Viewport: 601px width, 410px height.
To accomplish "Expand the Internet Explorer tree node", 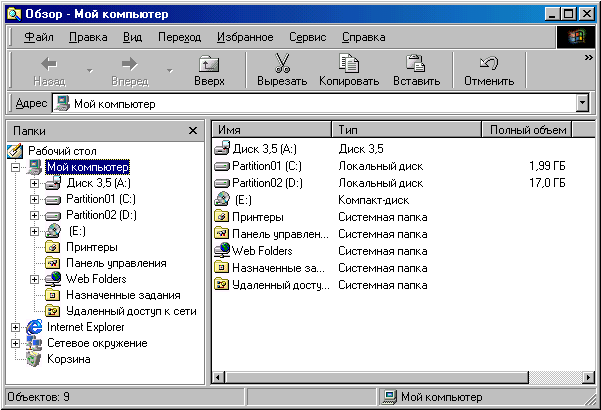I will coord(16,327).
